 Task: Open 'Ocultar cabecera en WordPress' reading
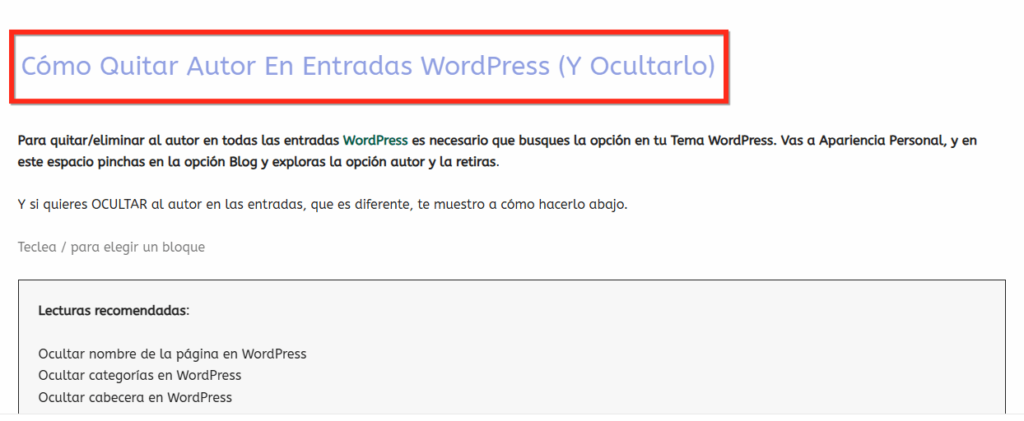135,397
